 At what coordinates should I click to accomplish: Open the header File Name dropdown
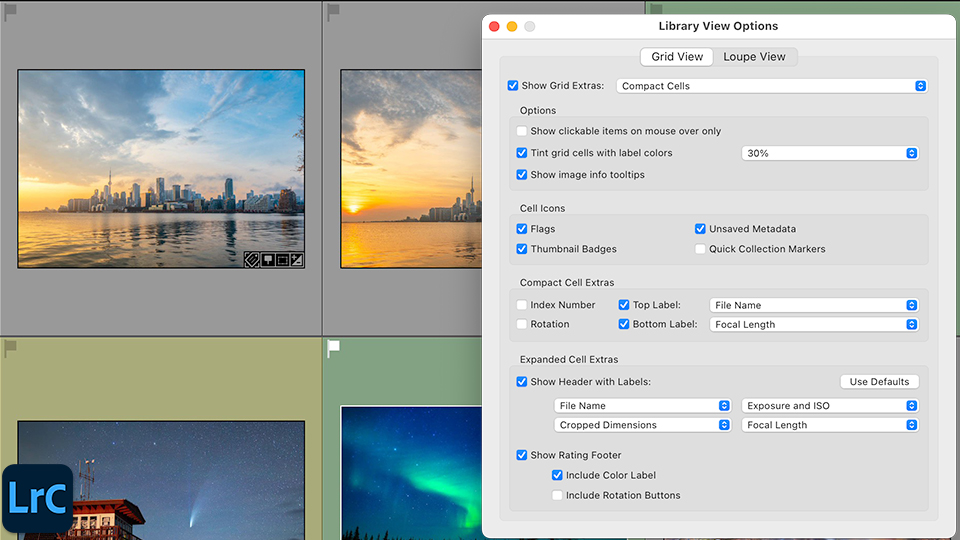click(x=642, y=405)
